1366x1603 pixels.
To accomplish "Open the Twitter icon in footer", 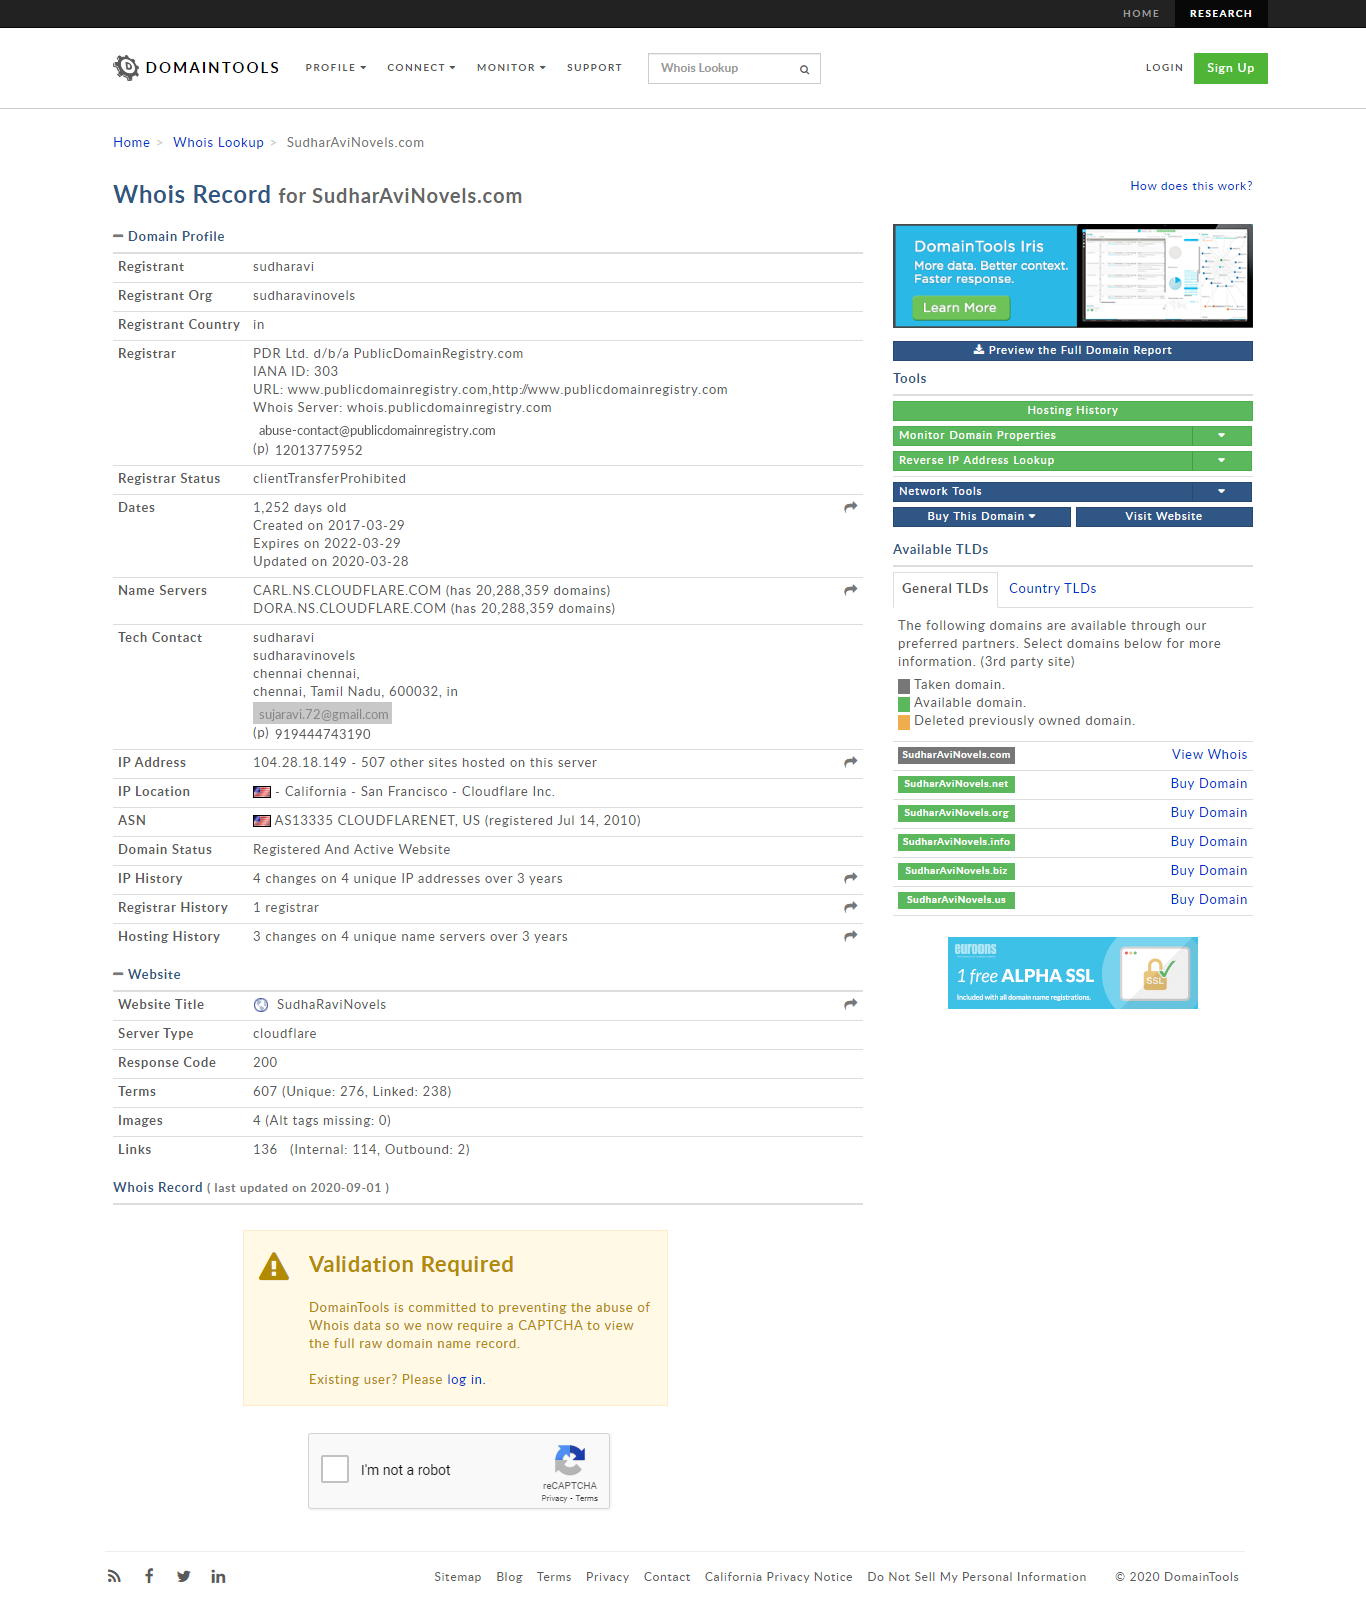I will click(x=184, y=1576).
